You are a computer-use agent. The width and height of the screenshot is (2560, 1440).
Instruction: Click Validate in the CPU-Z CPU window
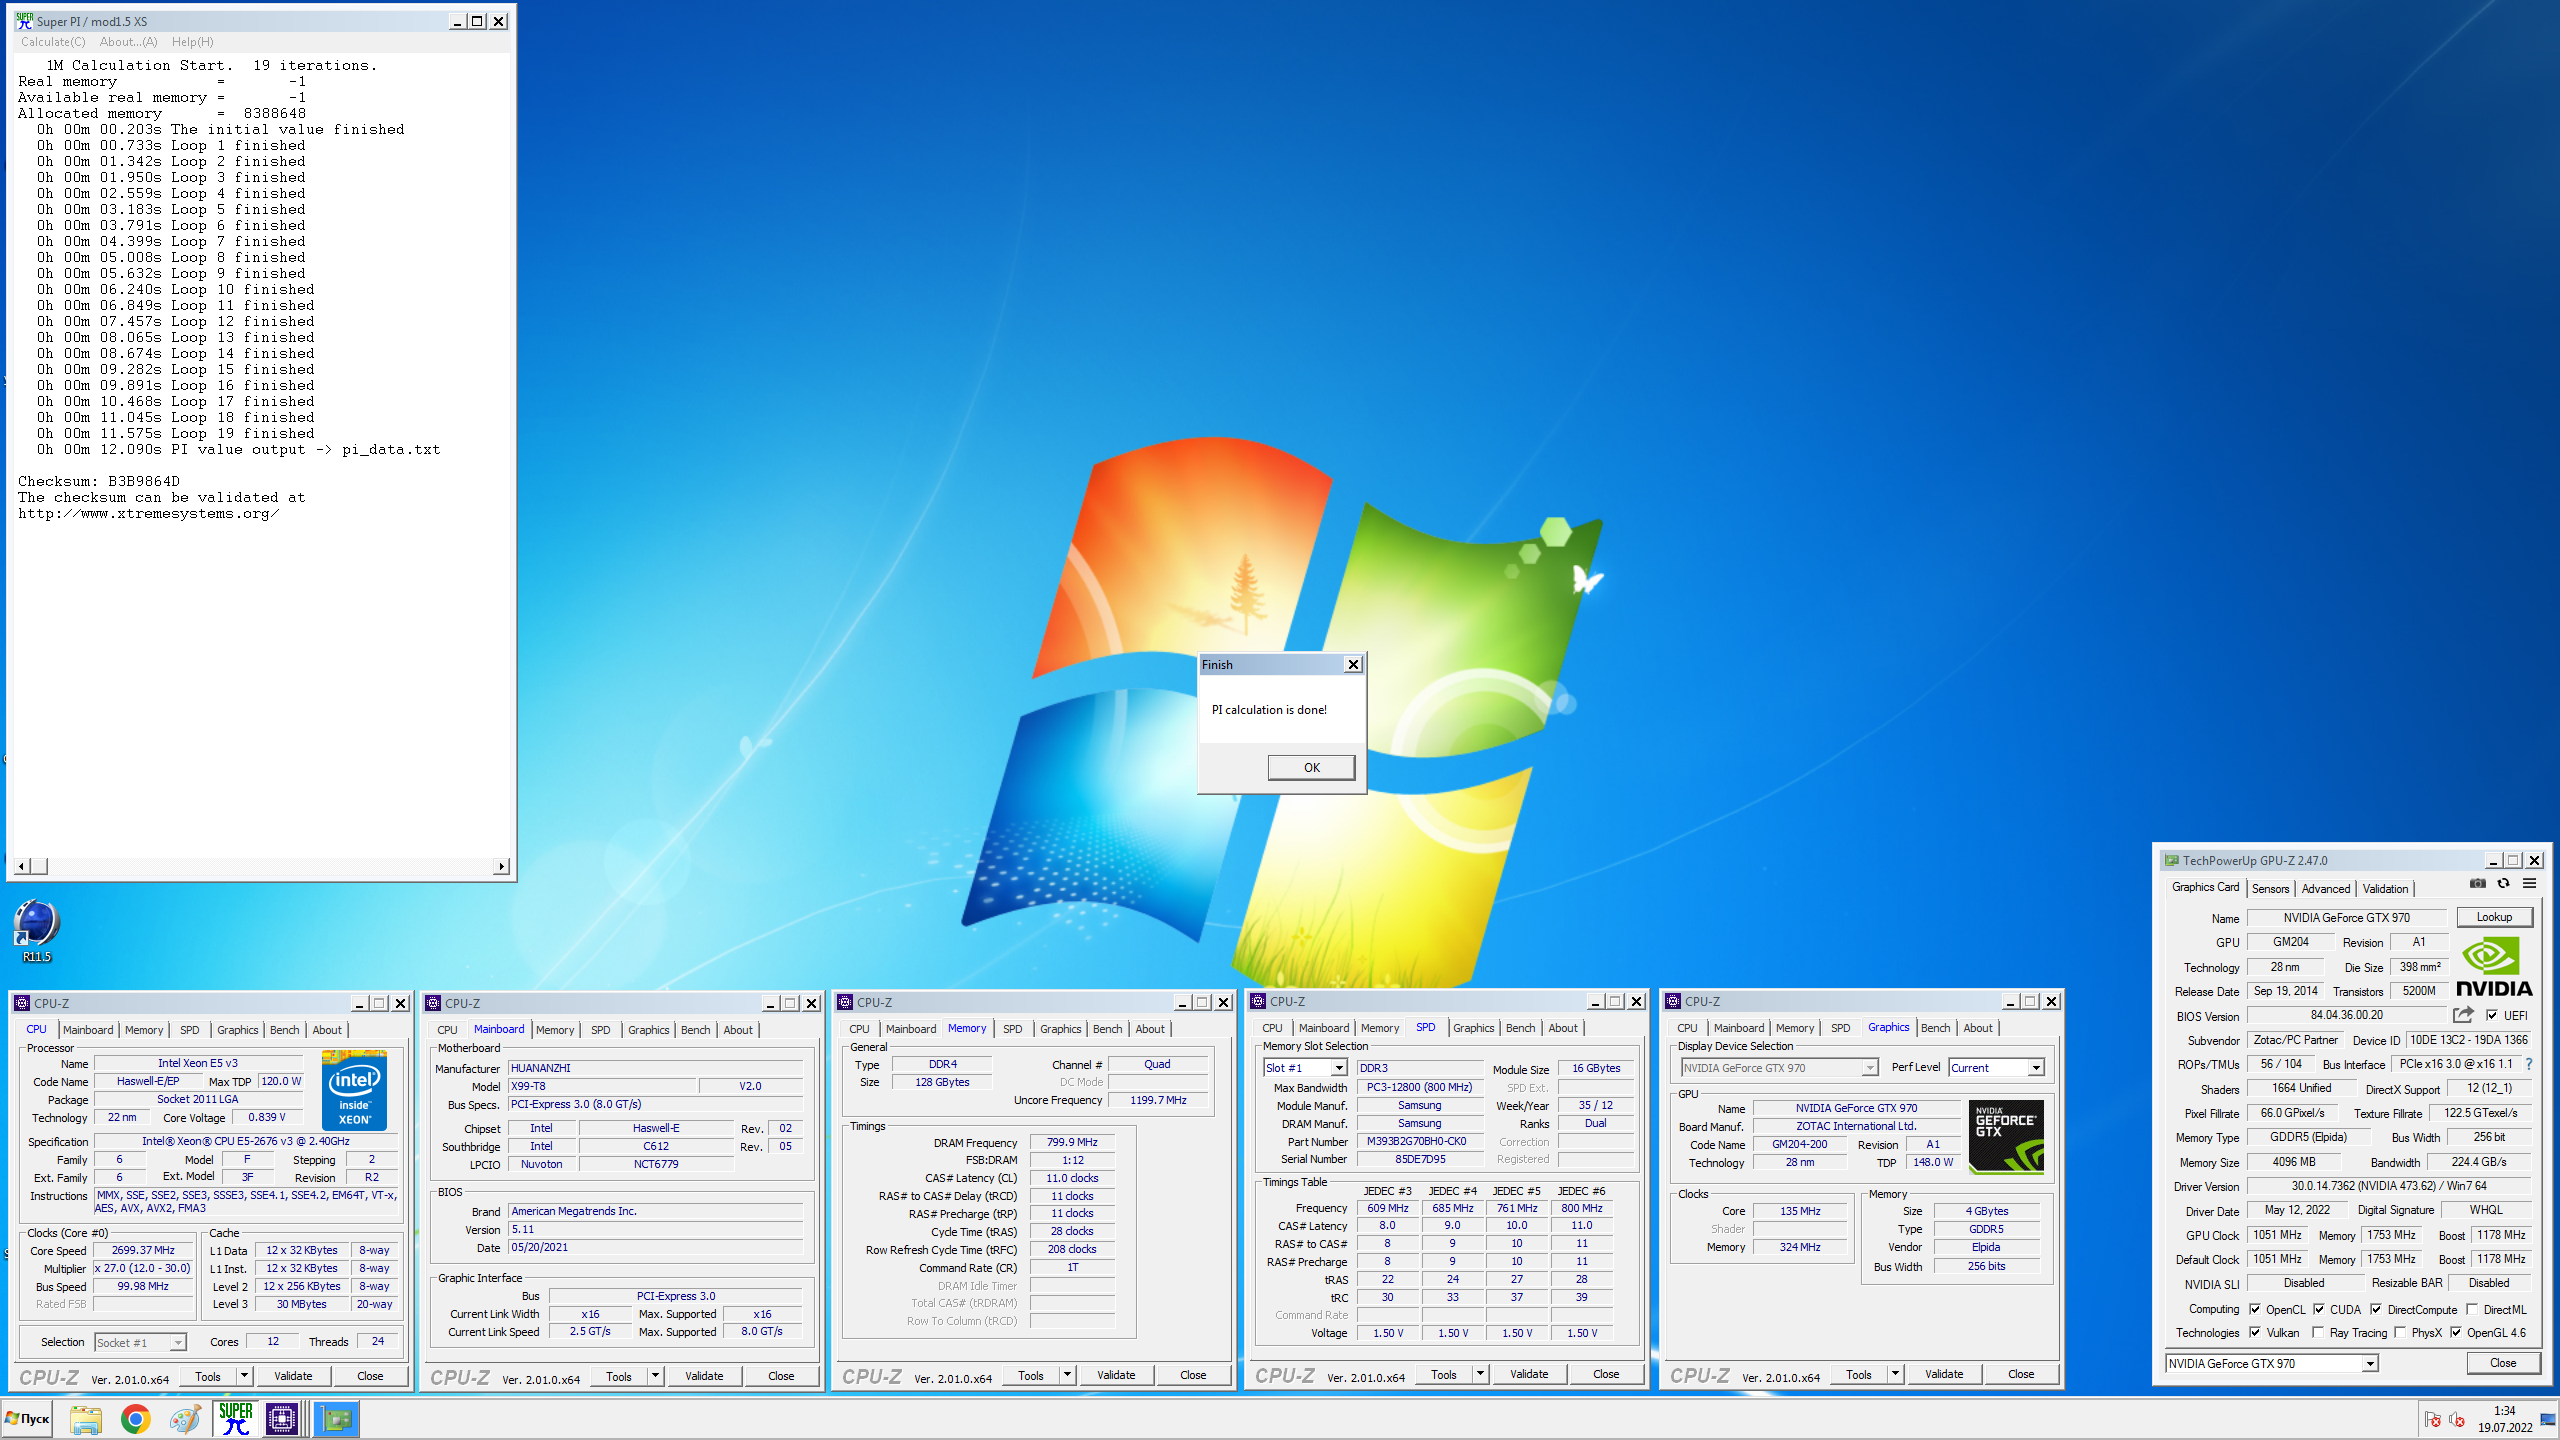coord(293,1376)
